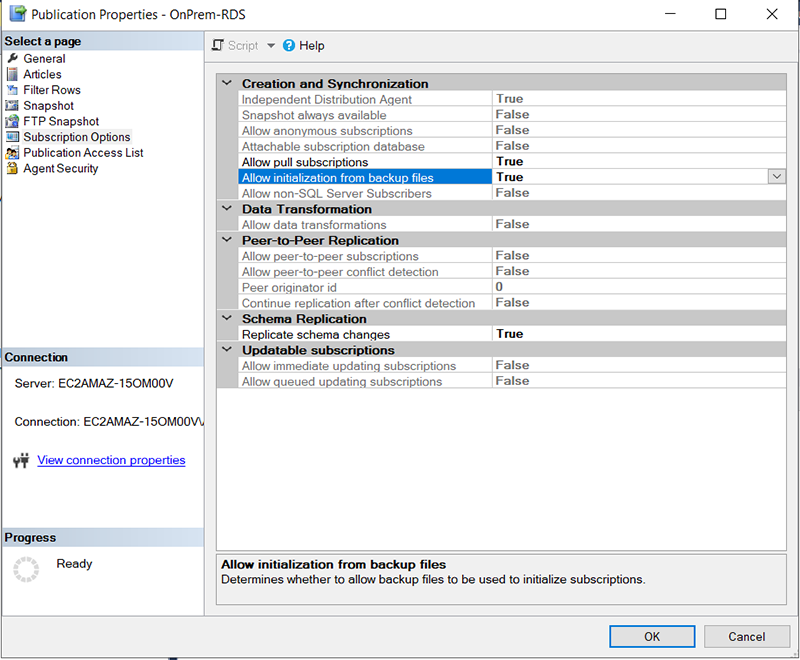The height and width of the screenshot is (660, 800).
Task: Open View connection properties link
Action: (x=111, y=460)
